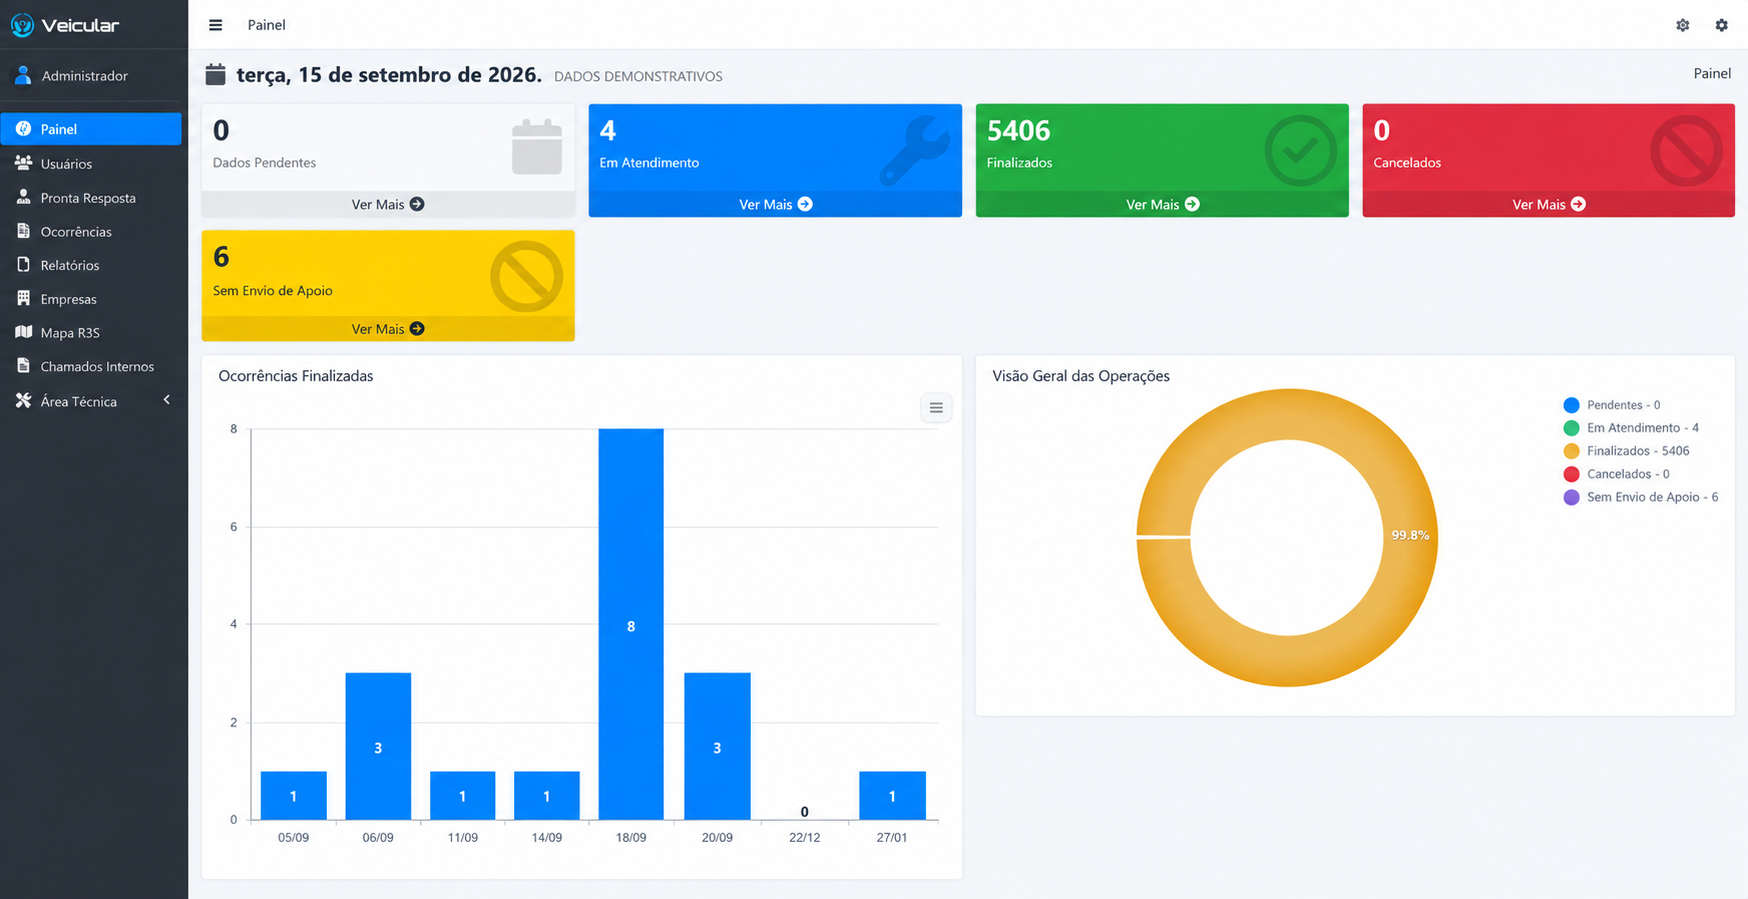1748x899 pixels.
Task: Click the "5406" count on the Finalizados card
Action: (x=1018, y=131)
